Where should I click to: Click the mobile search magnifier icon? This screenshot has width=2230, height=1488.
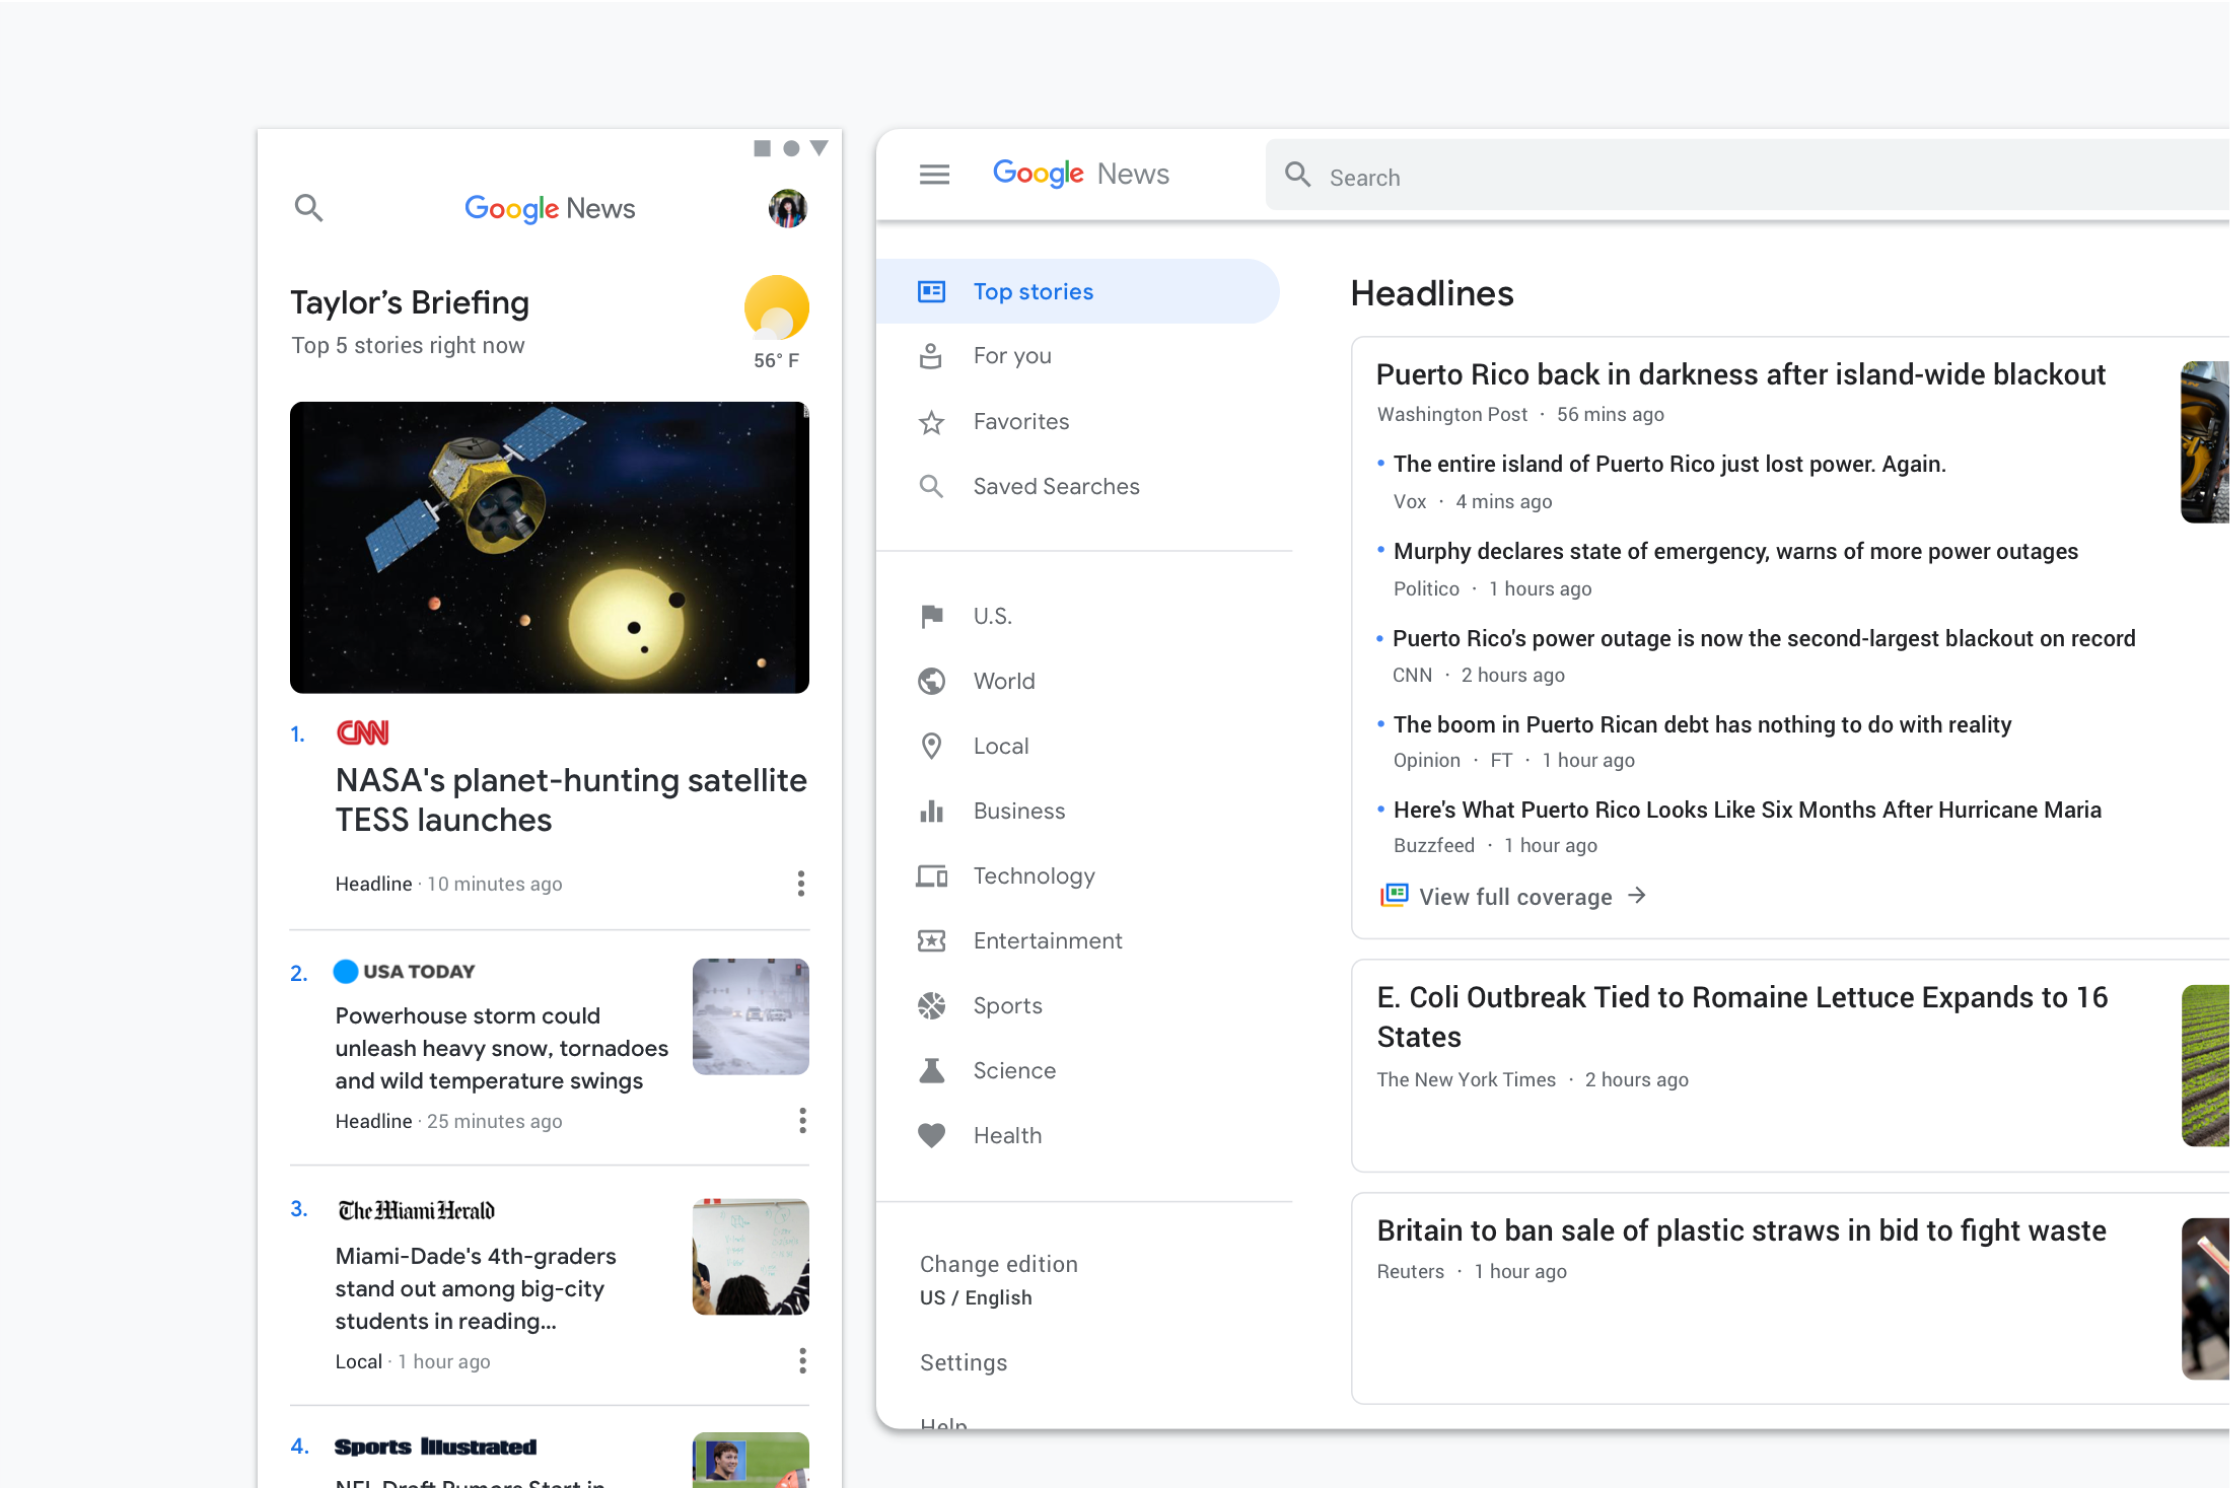pyautogui.click(x=308, y=208)
